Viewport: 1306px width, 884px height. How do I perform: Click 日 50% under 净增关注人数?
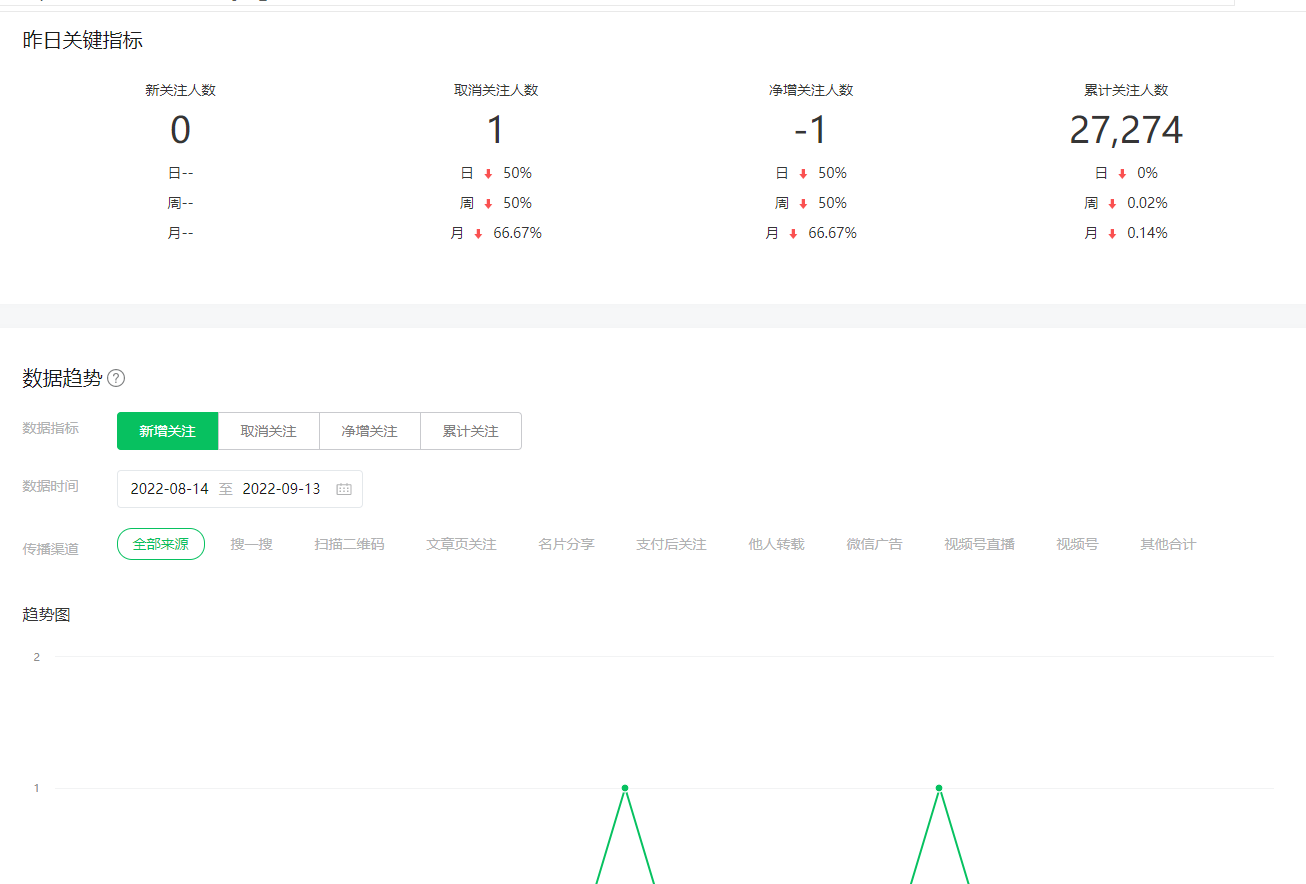811,173
